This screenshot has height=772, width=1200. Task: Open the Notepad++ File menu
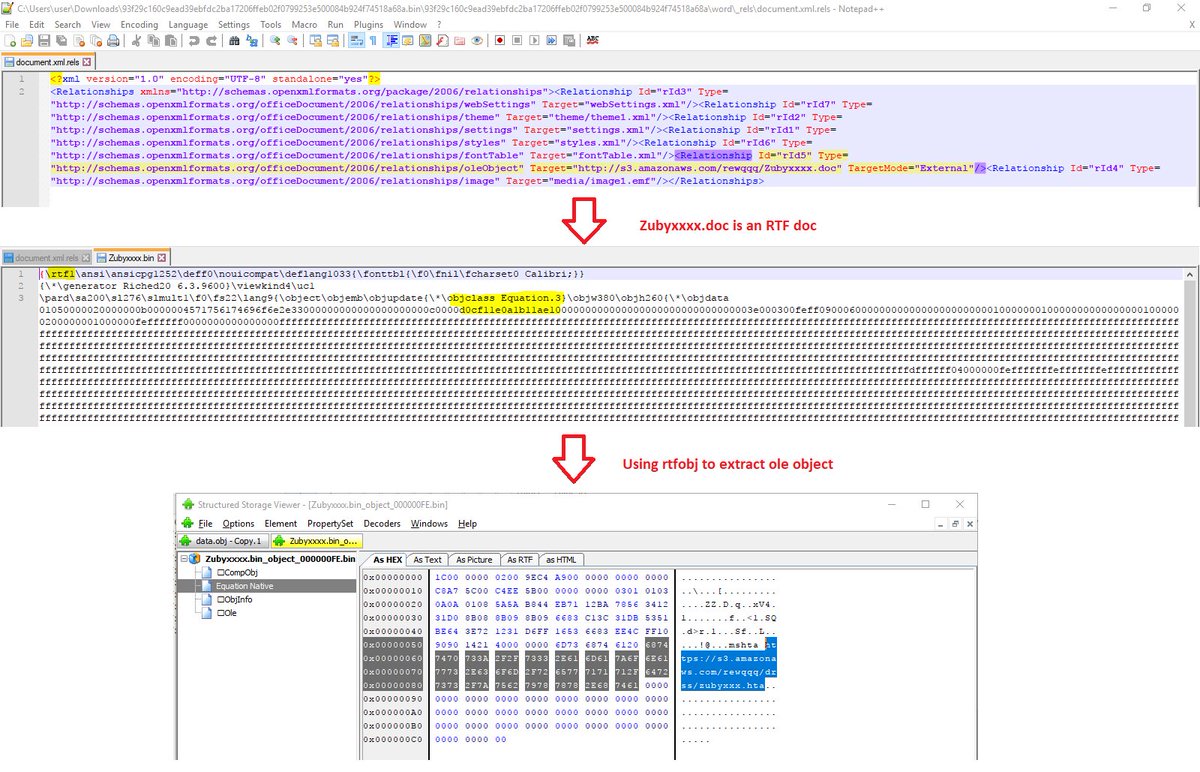pyautogui.click(x=11, y=24)
